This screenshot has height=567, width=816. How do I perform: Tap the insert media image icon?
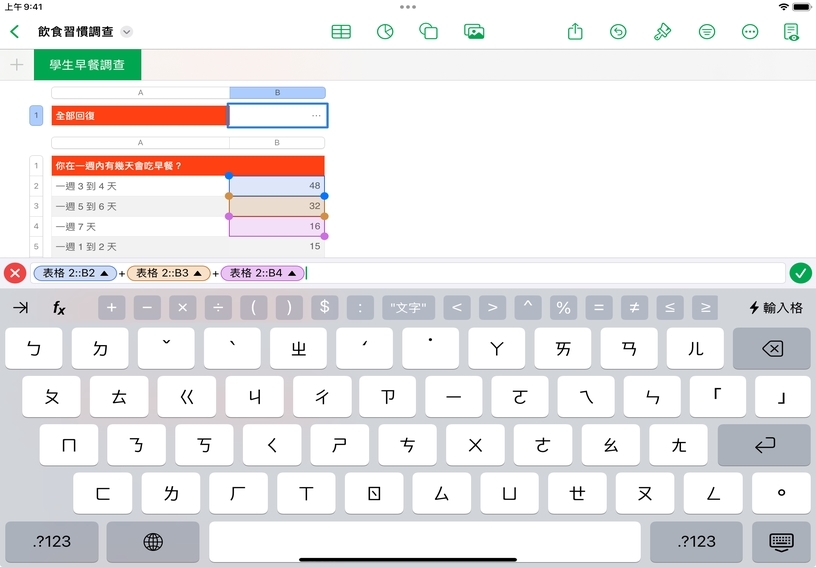(474, 32)
